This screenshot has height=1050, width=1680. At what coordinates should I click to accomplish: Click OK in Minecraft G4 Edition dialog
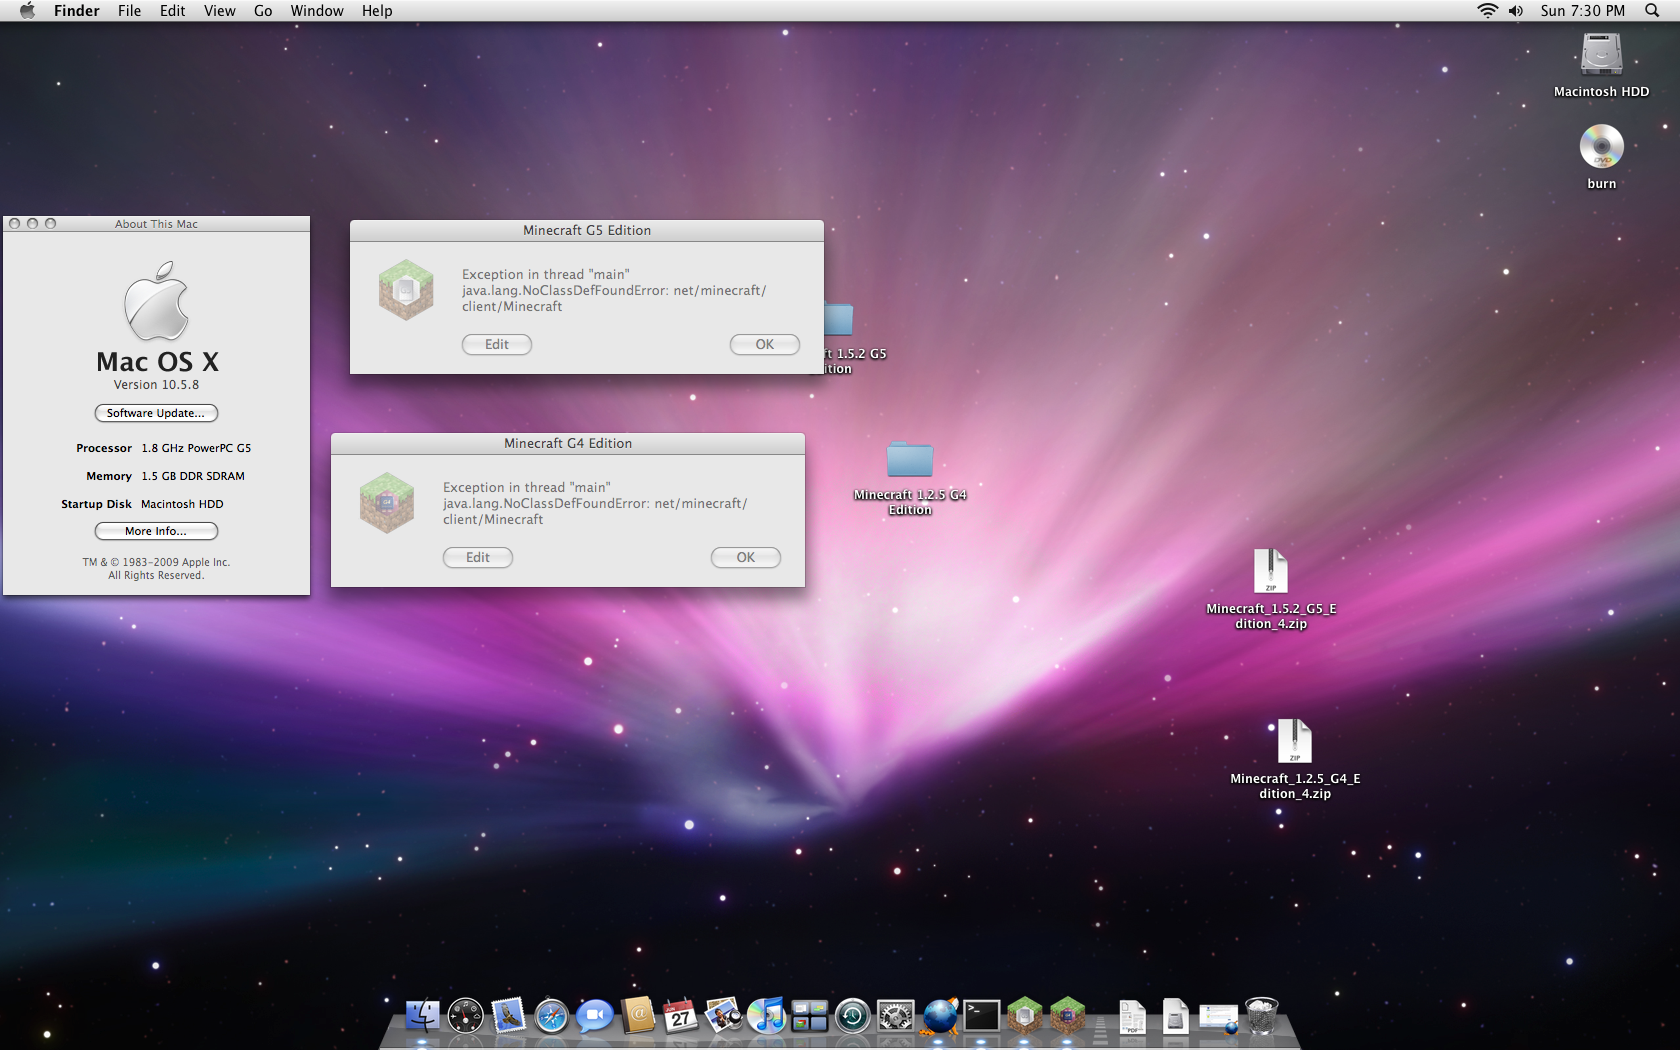tap(745, 557)
